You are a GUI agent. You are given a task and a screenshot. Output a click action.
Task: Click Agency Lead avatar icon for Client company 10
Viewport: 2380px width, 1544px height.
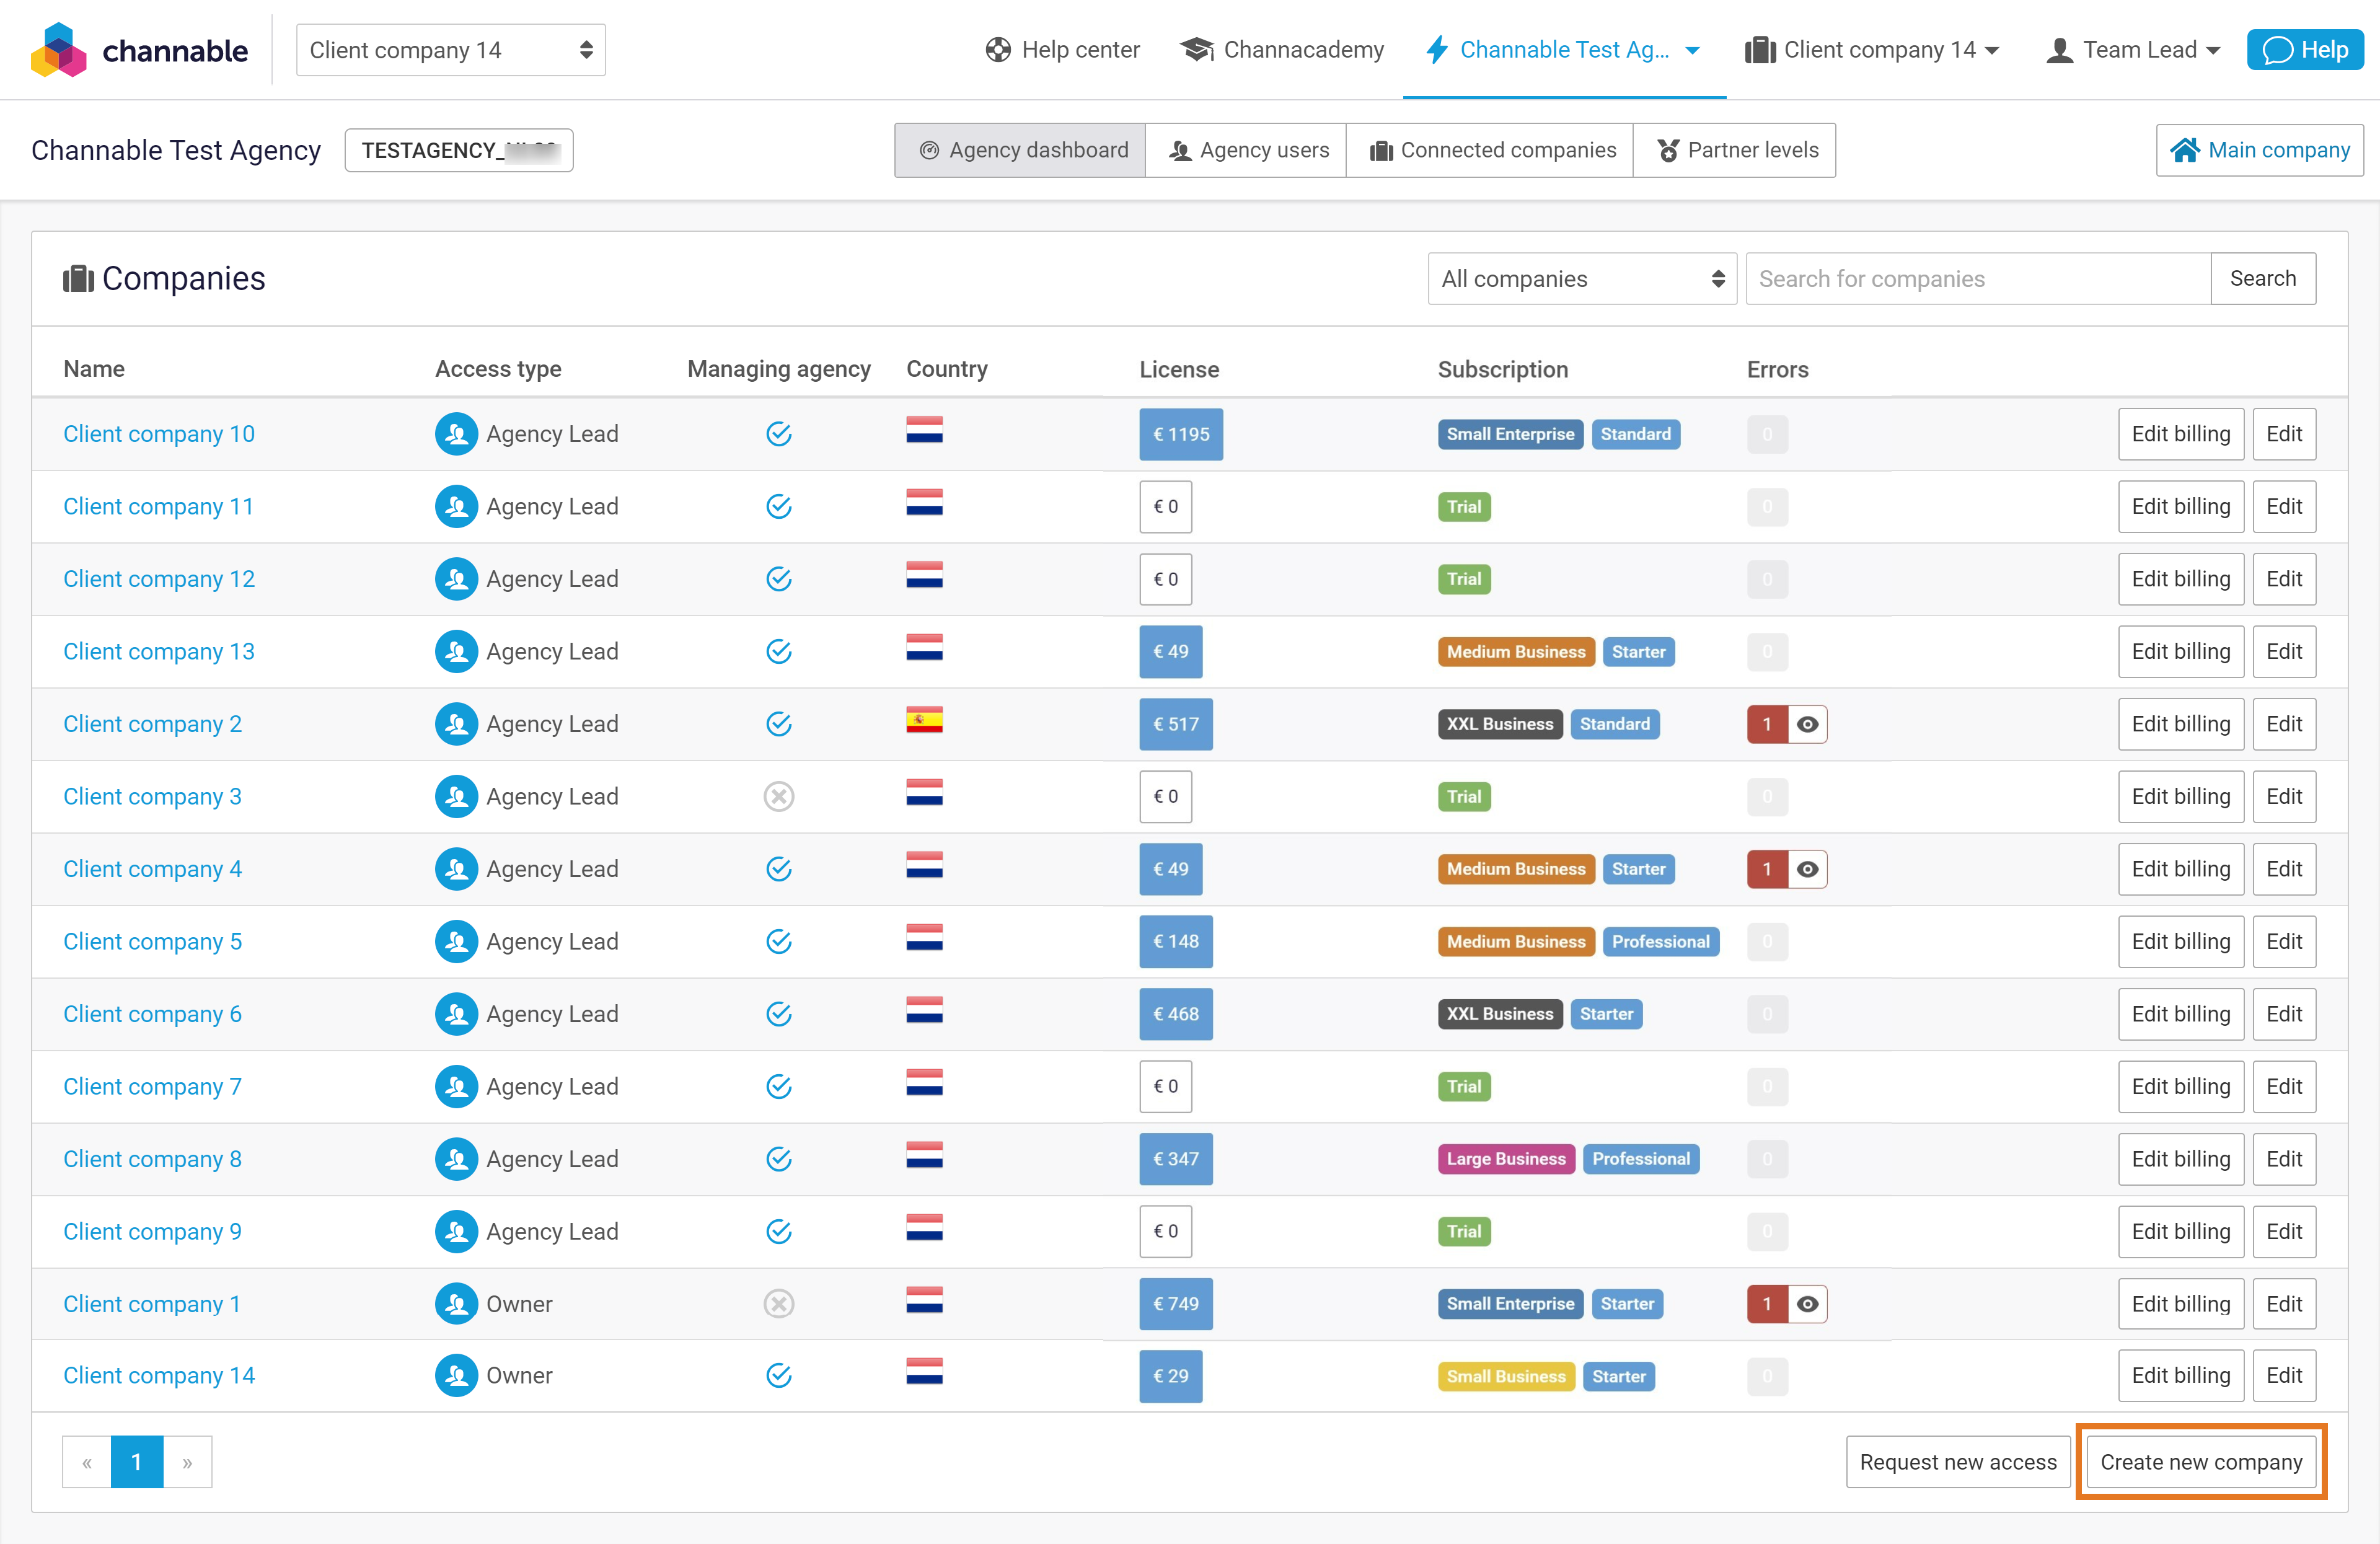pos(456,434)
